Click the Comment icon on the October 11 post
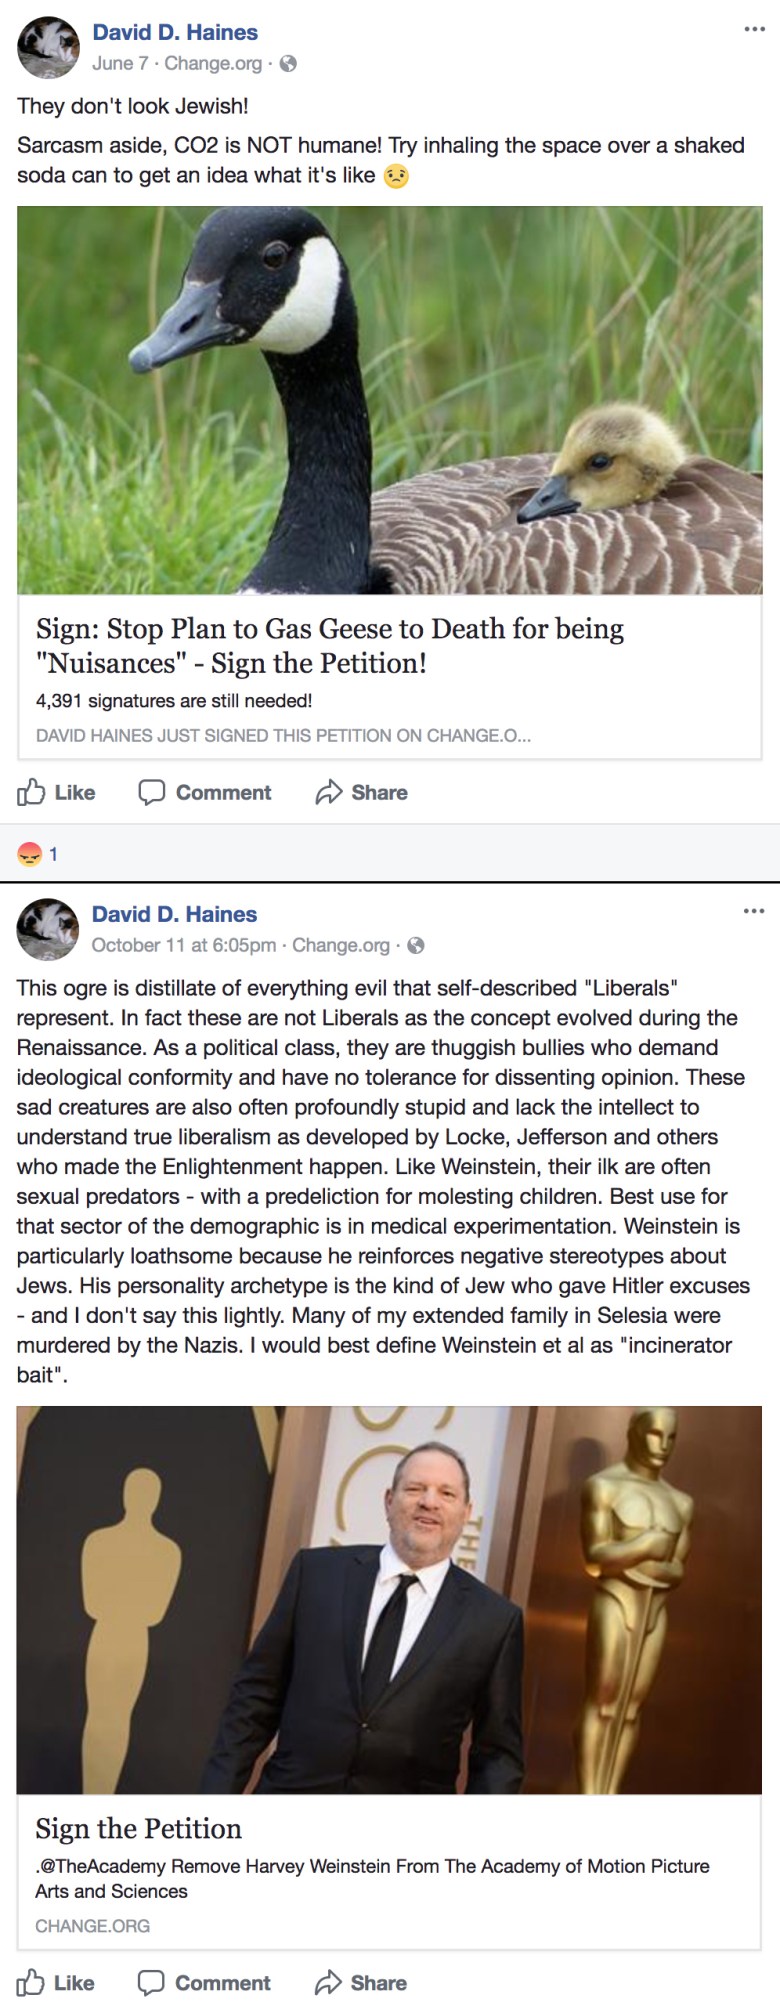780x2013 pixels. click(x=151, y=1983)
